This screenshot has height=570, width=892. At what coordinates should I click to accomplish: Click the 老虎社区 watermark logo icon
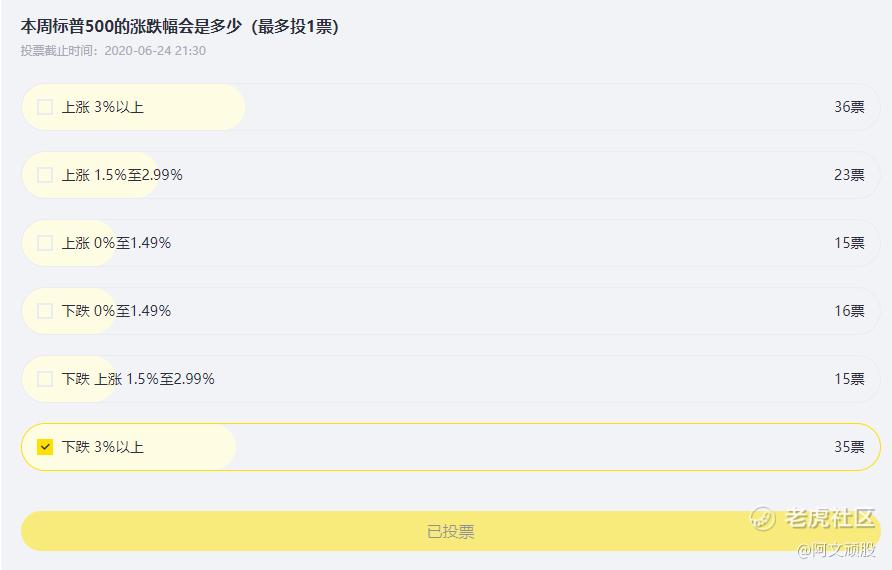coord(762,518)
